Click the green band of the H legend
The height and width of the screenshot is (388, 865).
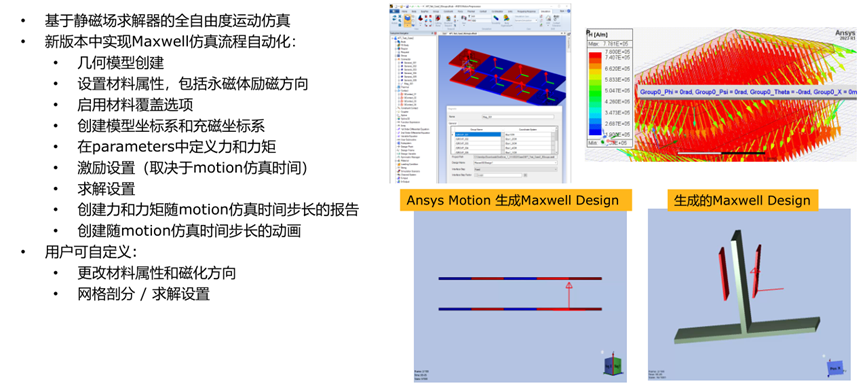[595, 93]
